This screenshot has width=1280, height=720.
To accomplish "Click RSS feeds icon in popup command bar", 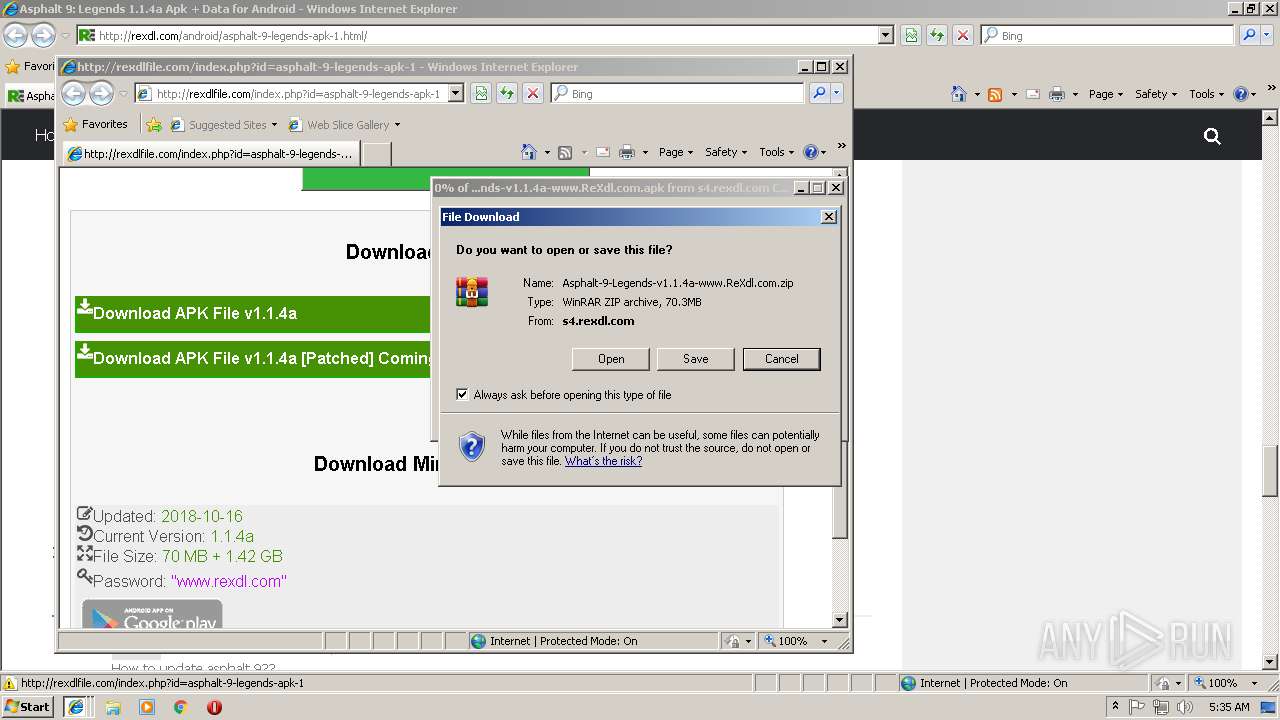I will 565,152.
